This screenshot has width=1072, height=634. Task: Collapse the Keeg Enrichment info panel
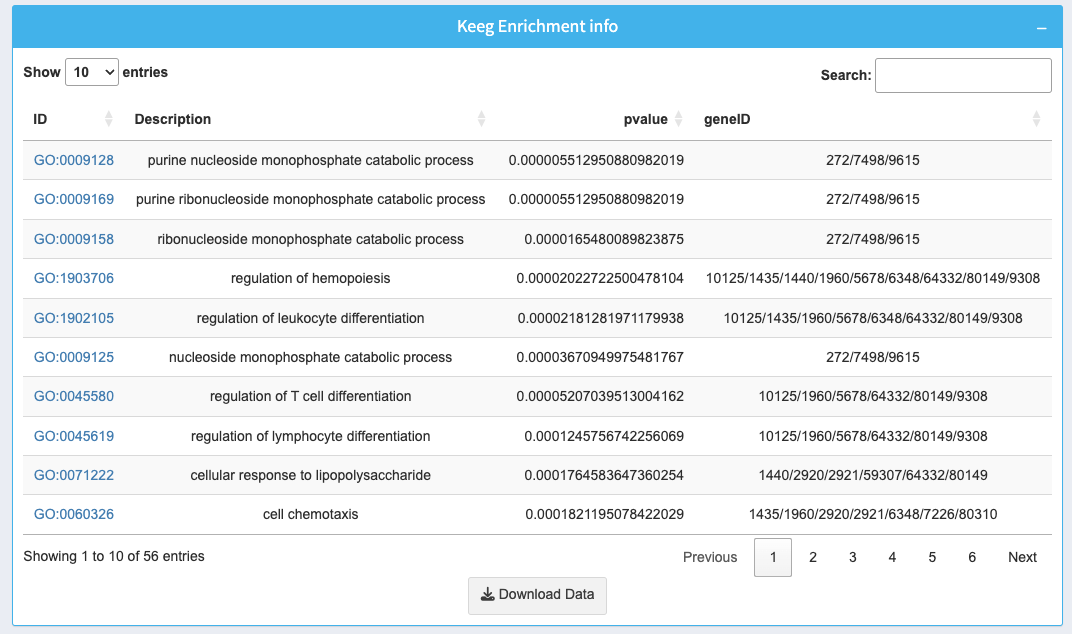tap(1041, 28)
